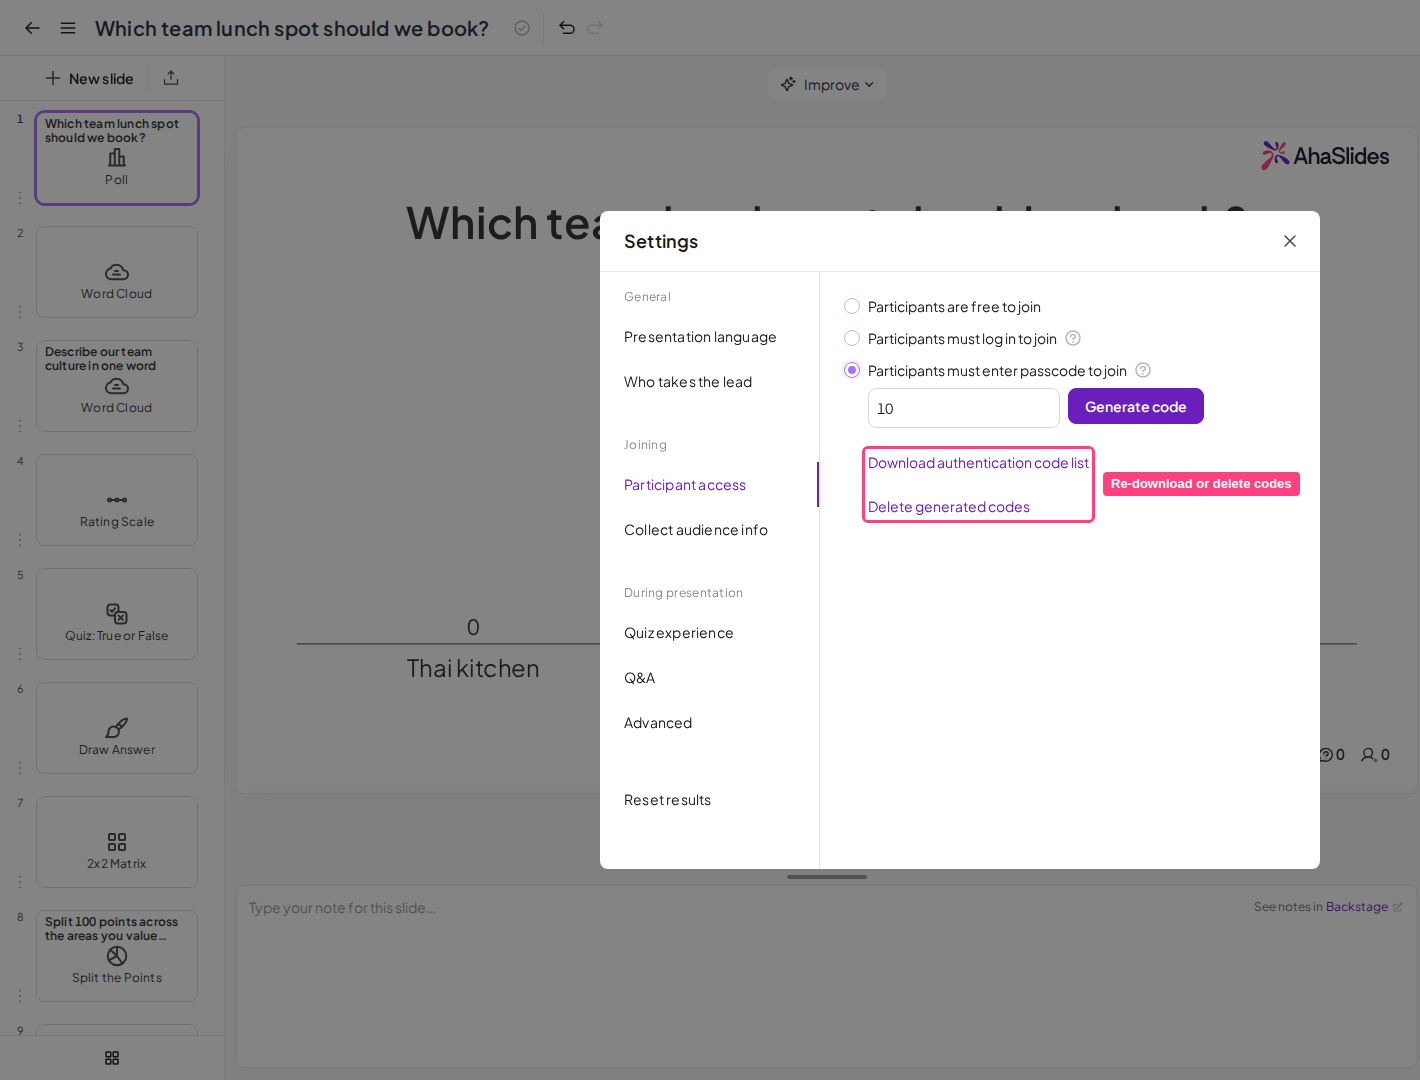
Task: Select the Split the Points slide thumbnail
Action: (x=117, y=956)
